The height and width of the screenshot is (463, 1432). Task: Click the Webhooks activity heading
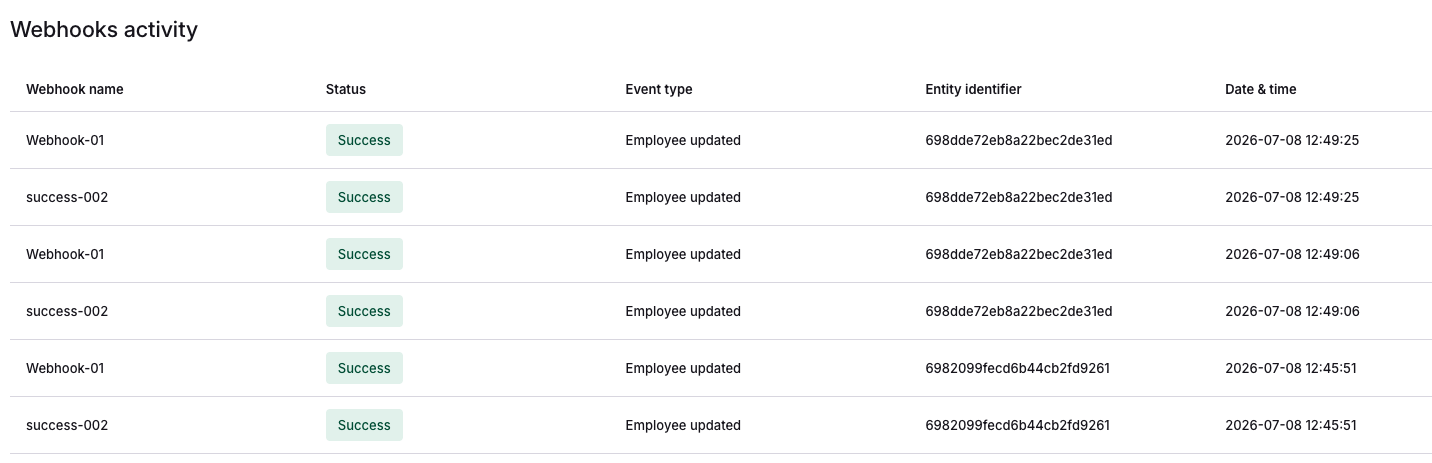point(104,30)
